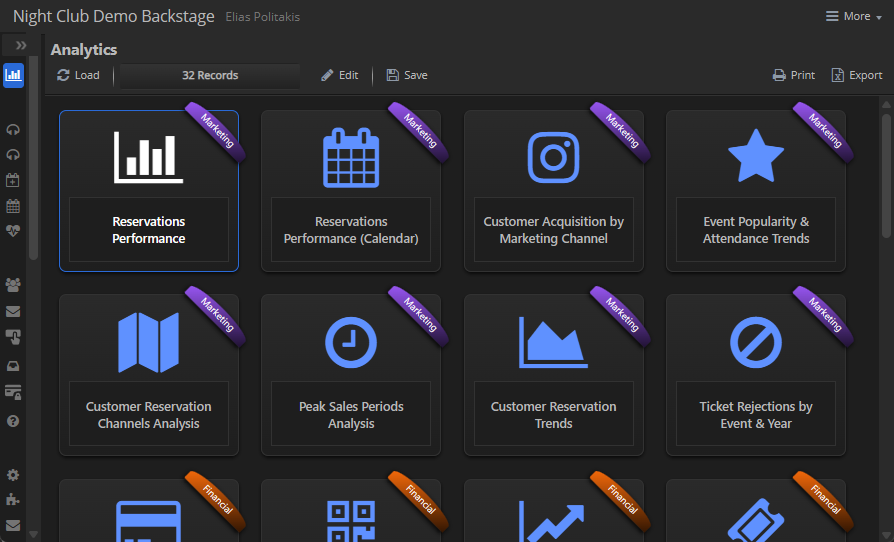Open Reservations Performance bar chart tile
894x542 pixels.
(x=149, y=190)
